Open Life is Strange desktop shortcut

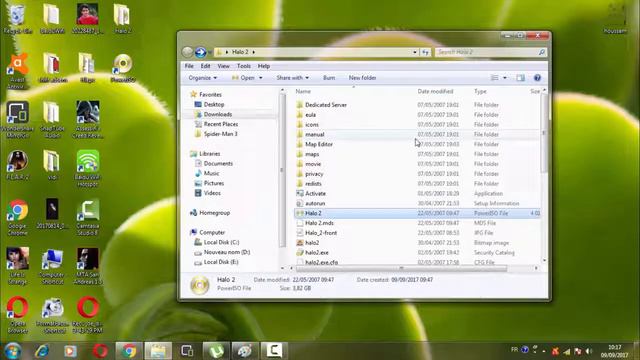pos(17,266)
